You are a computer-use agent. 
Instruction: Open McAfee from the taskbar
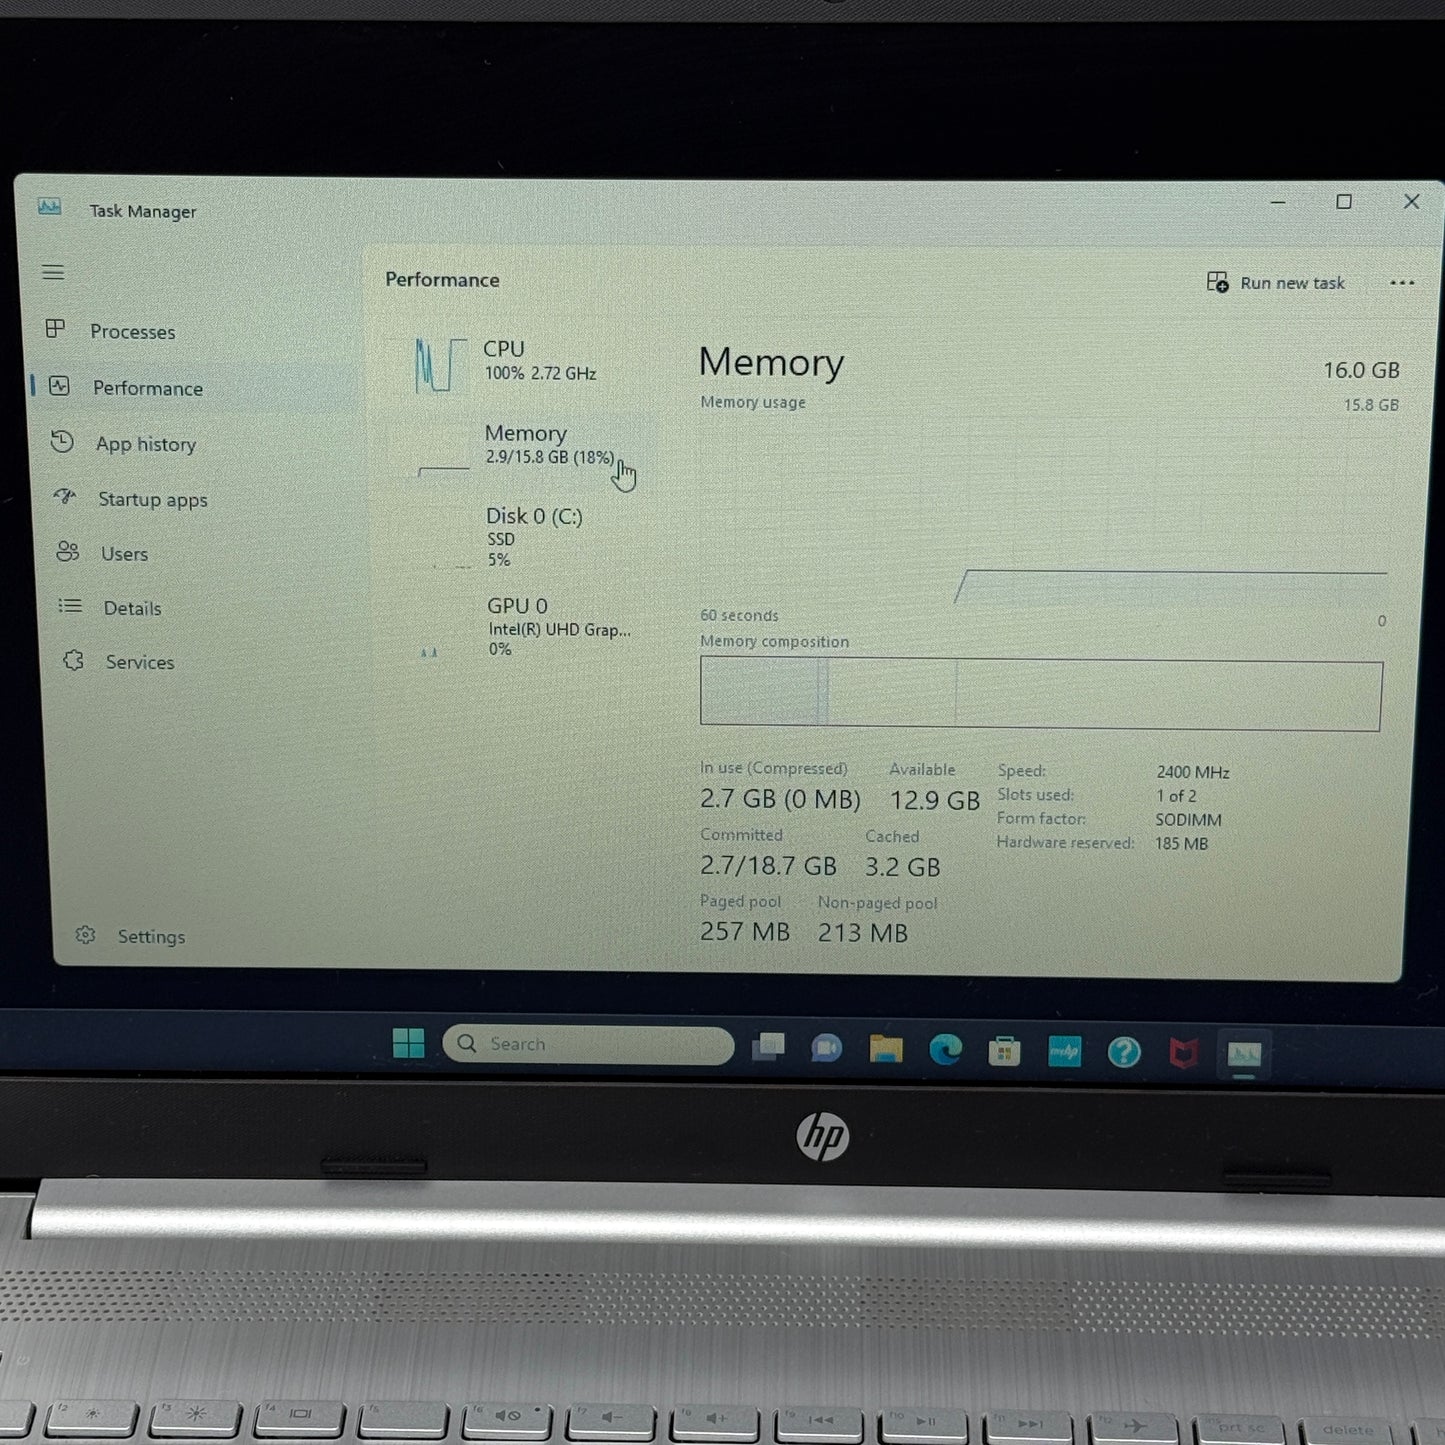pos(1184,1052)
